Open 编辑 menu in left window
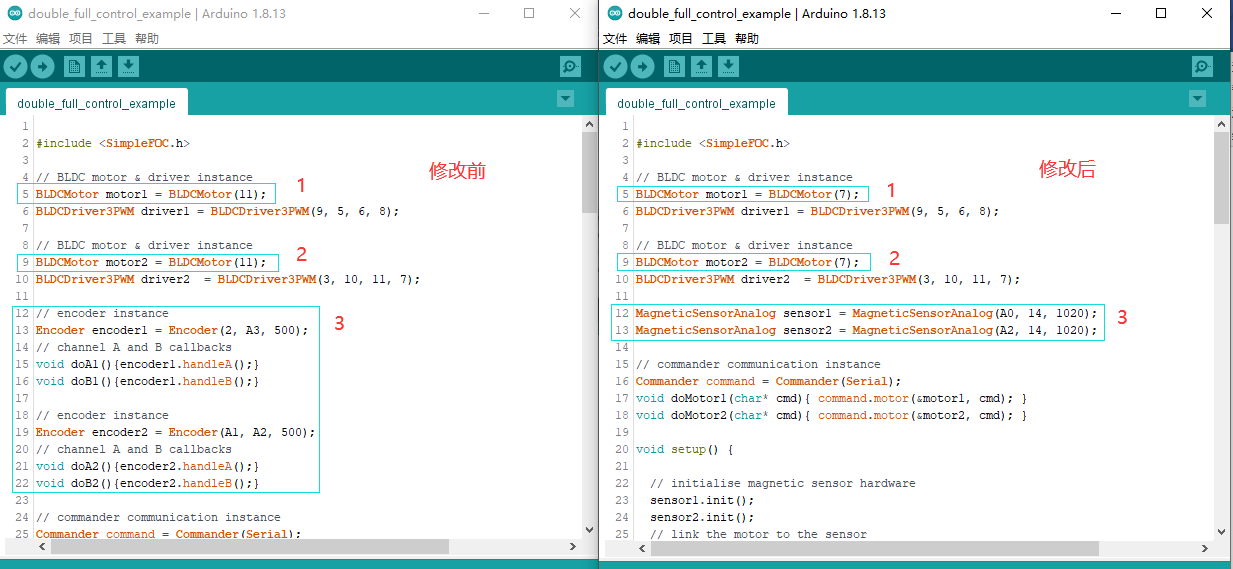 coord(48,39)
